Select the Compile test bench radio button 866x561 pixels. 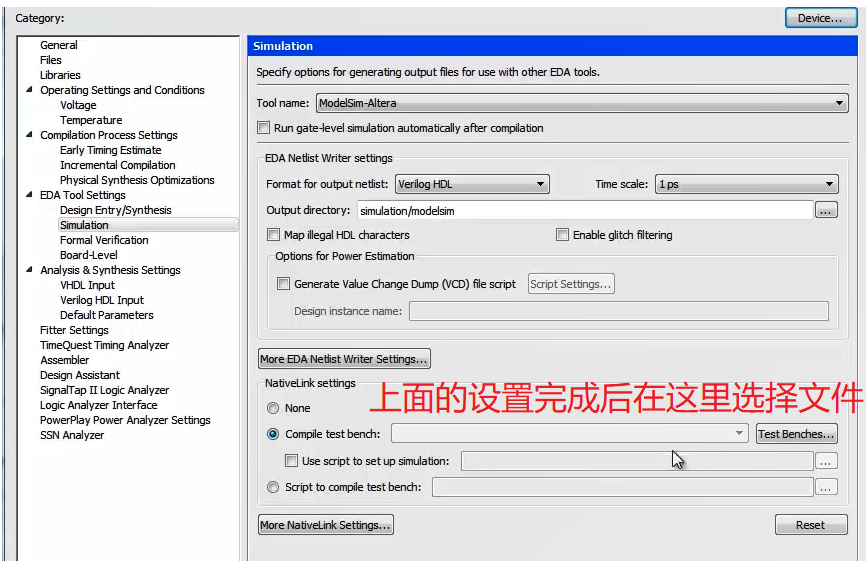[x=273, y=435]
